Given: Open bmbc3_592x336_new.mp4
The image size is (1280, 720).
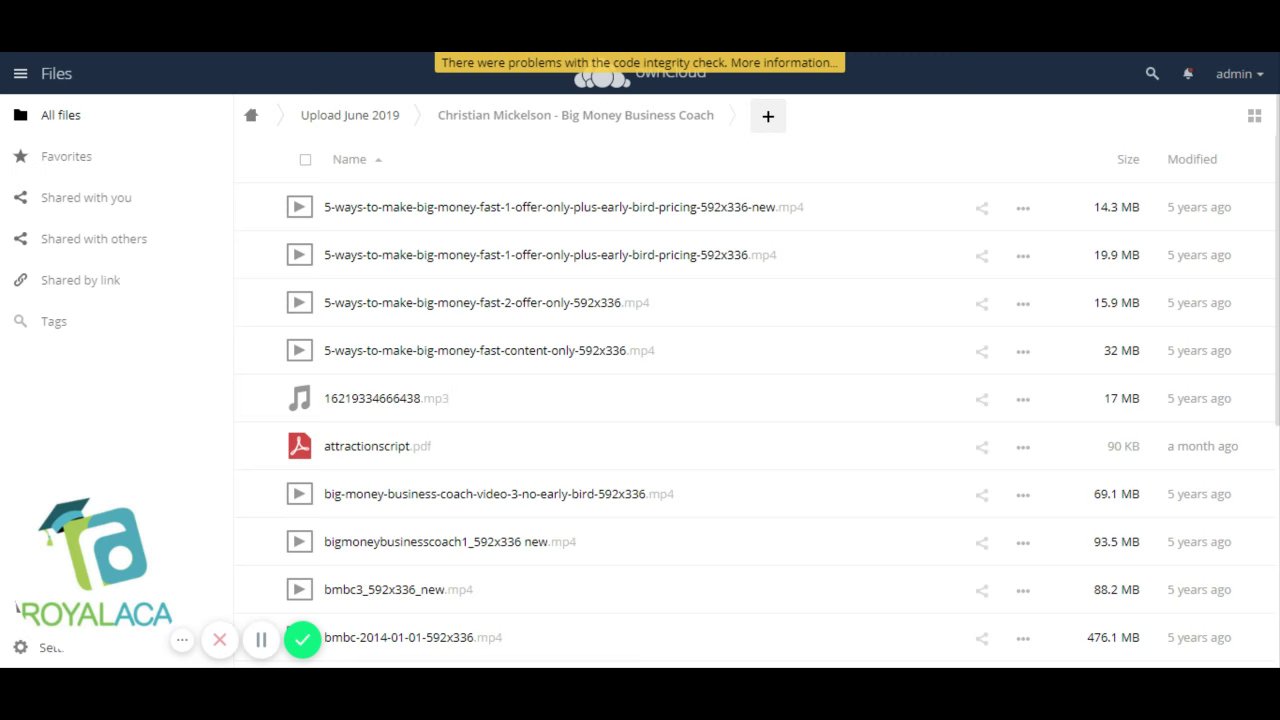Looking at the screenshot, I should click(398, 590).
